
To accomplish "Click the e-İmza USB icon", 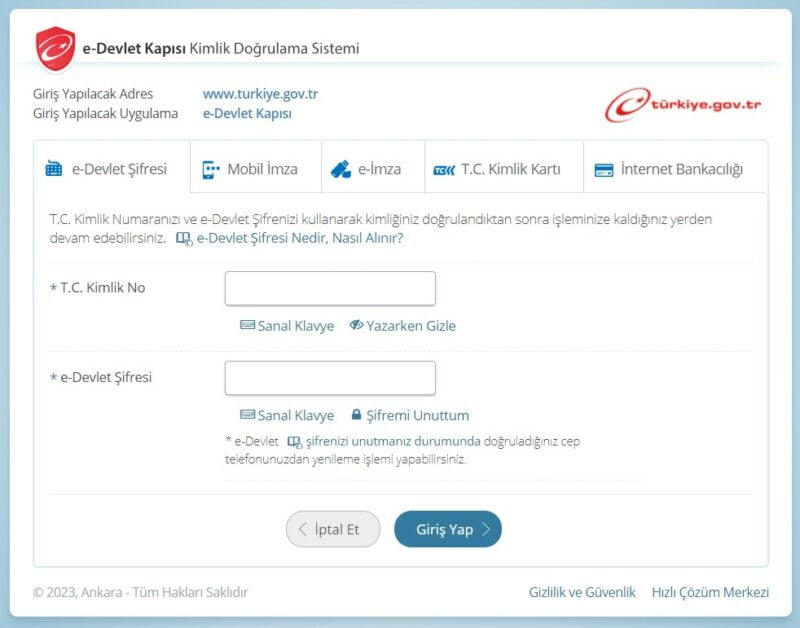I will click(x=341, y=169).
